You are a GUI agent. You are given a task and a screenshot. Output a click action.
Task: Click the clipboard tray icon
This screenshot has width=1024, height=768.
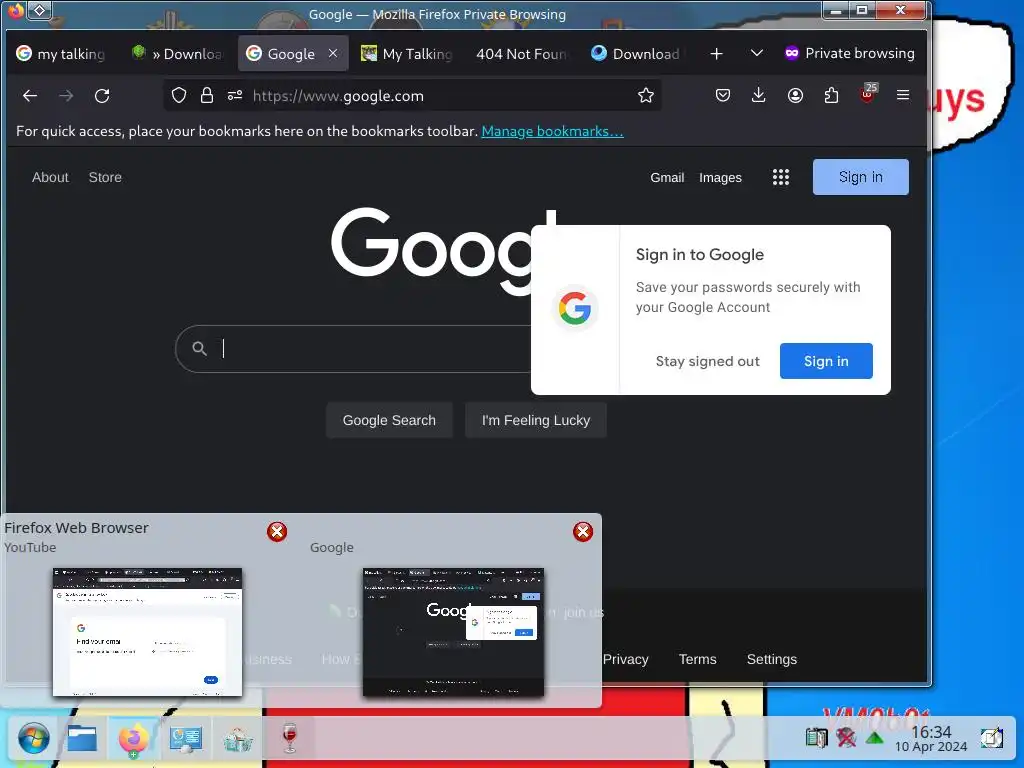[x=816, y=738]
